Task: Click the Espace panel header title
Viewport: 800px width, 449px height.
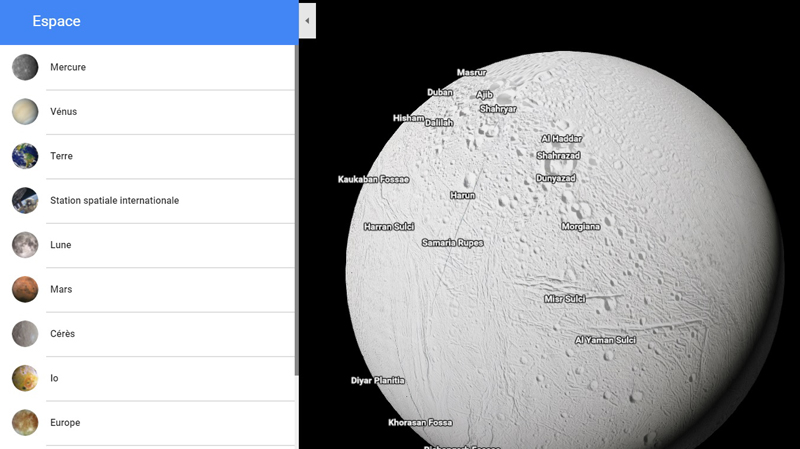Action: 56,21
